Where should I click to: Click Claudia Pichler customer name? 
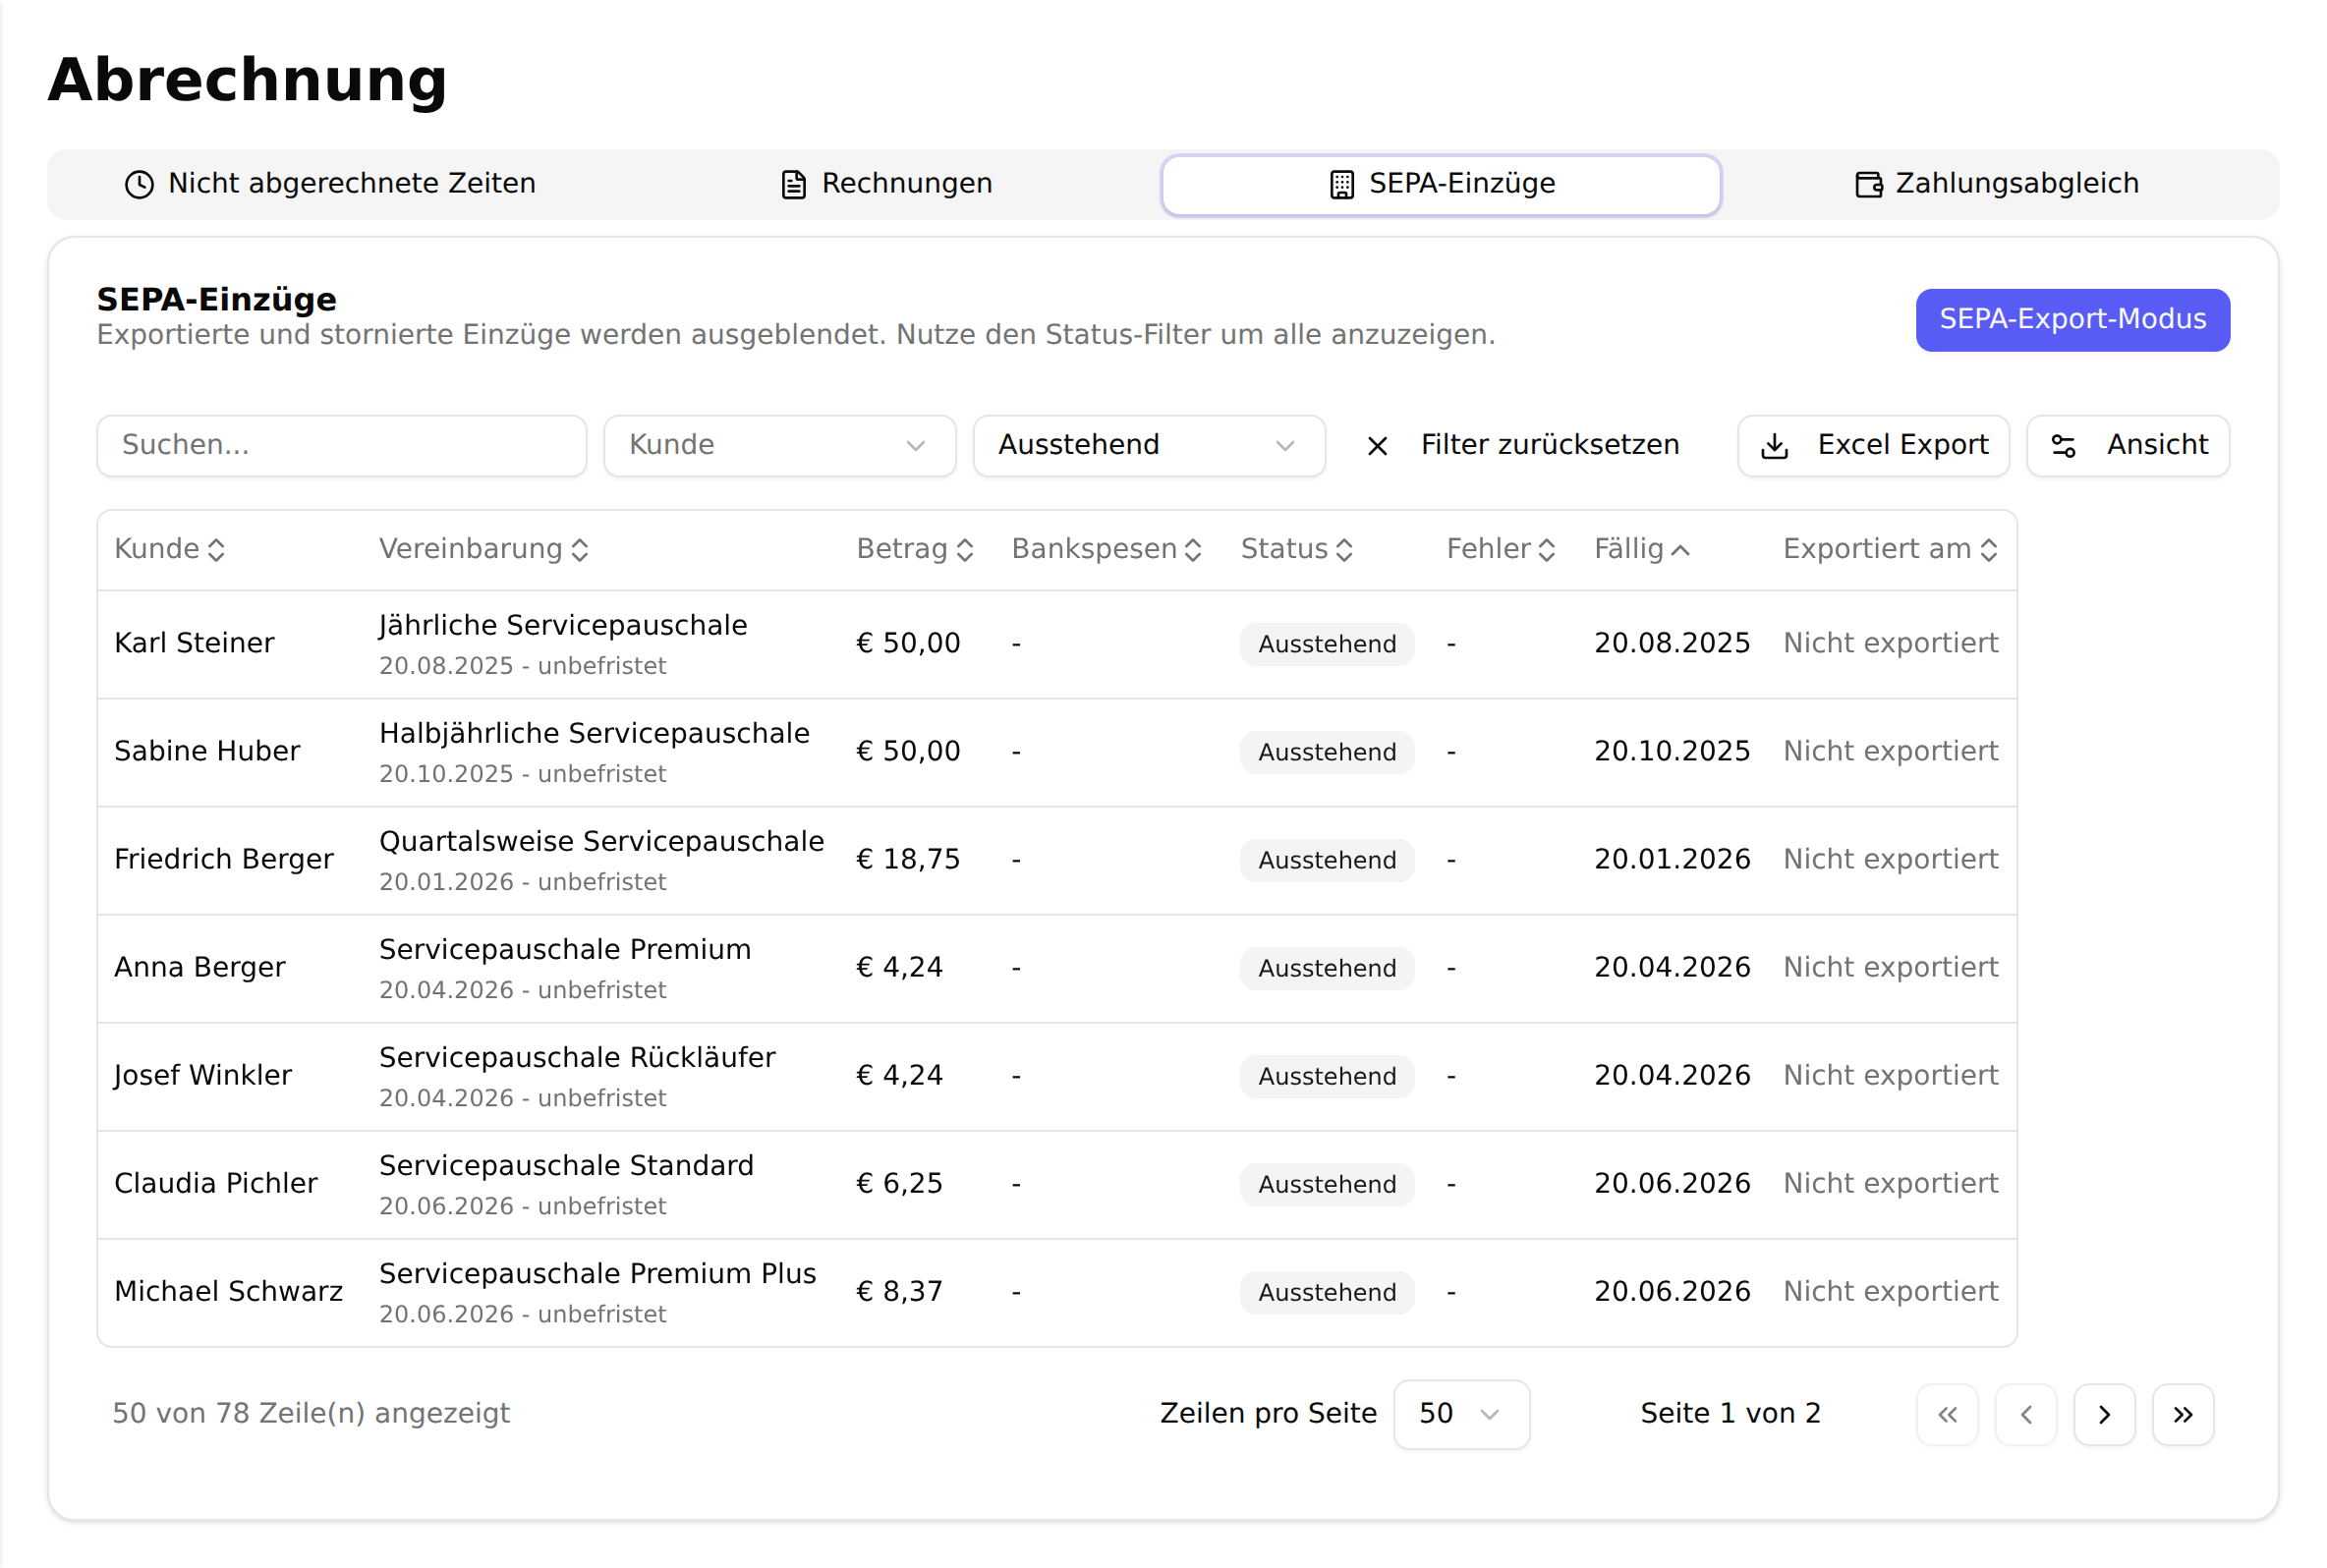(216, 1183)
